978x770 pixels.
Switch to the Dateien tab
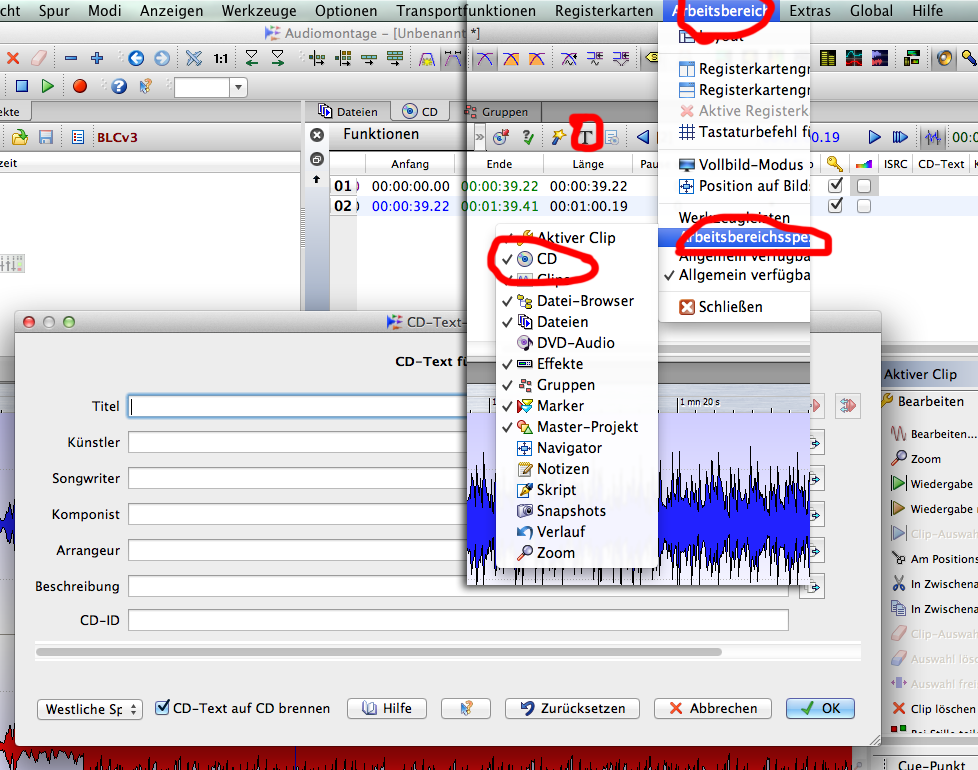point(348,112)
